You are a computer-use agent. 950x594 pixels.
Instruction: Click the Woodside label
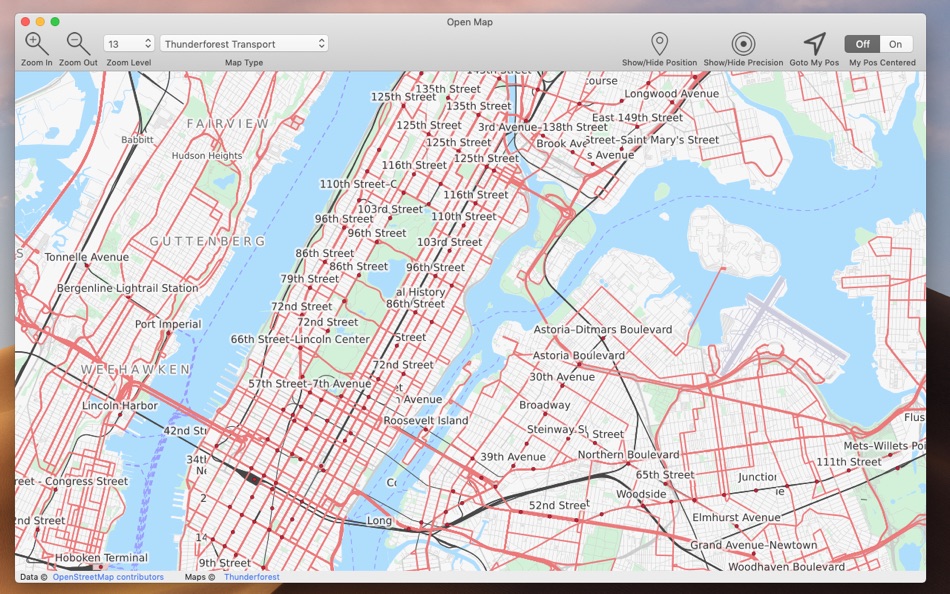pyautogui.click(x=641, y=494)
